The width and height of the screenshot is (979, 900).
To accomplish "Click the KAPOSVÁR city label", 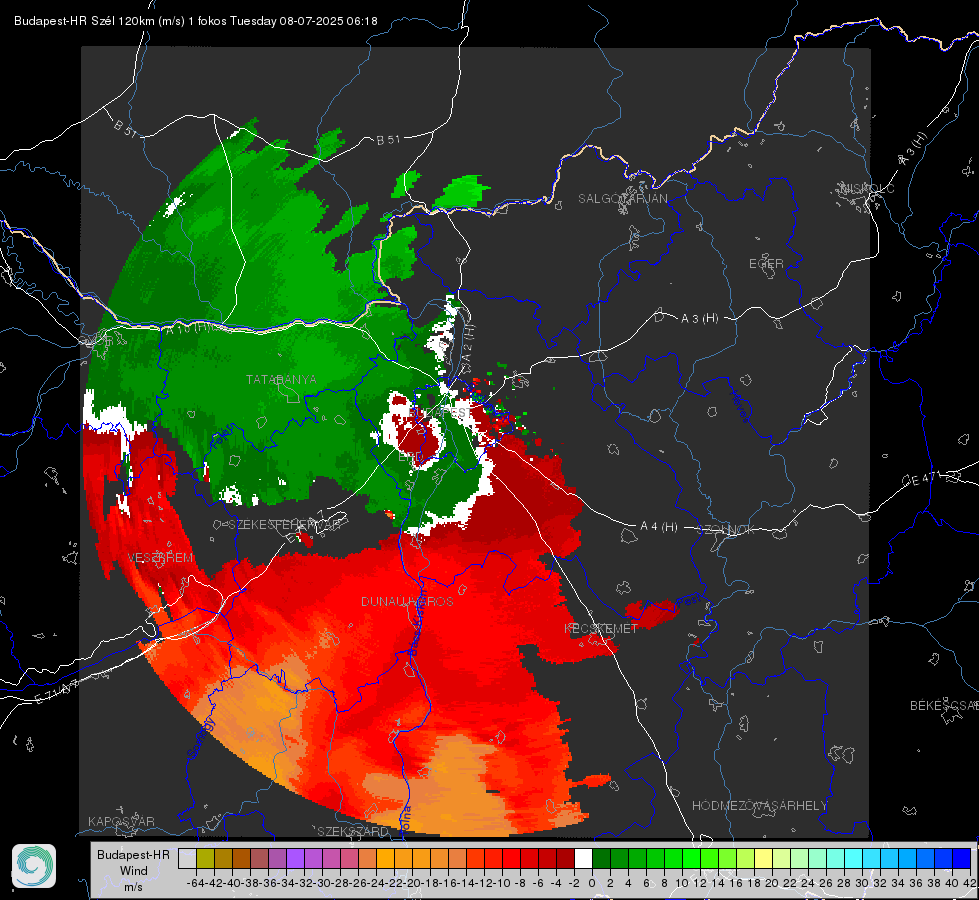I will coord(121,821).
